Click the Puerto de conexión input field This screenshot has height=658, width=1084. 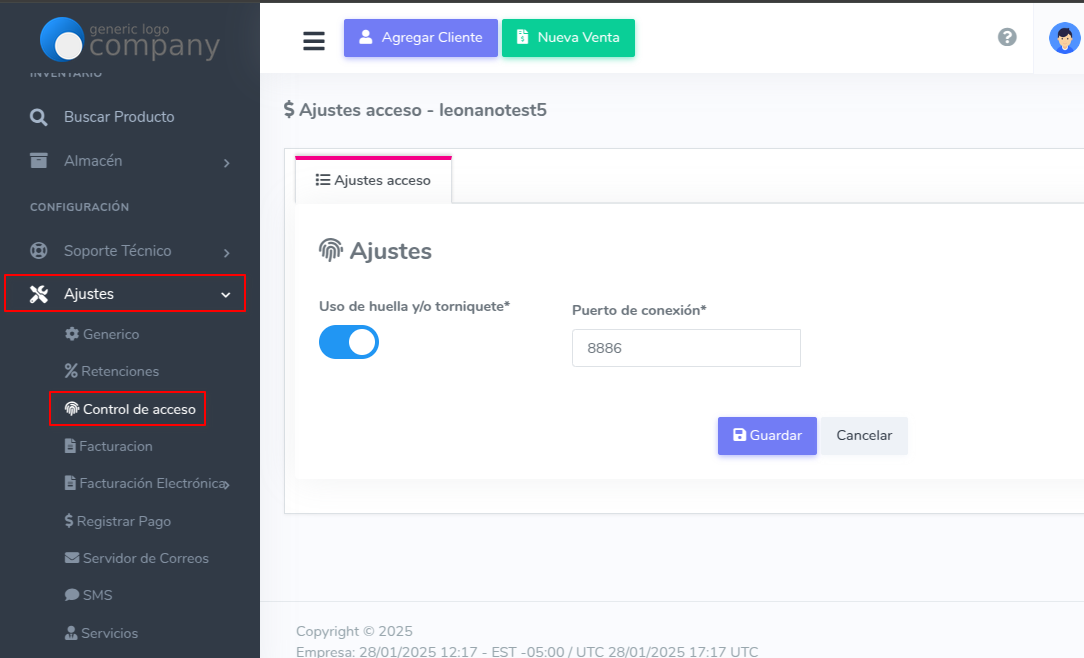[686, 348]
